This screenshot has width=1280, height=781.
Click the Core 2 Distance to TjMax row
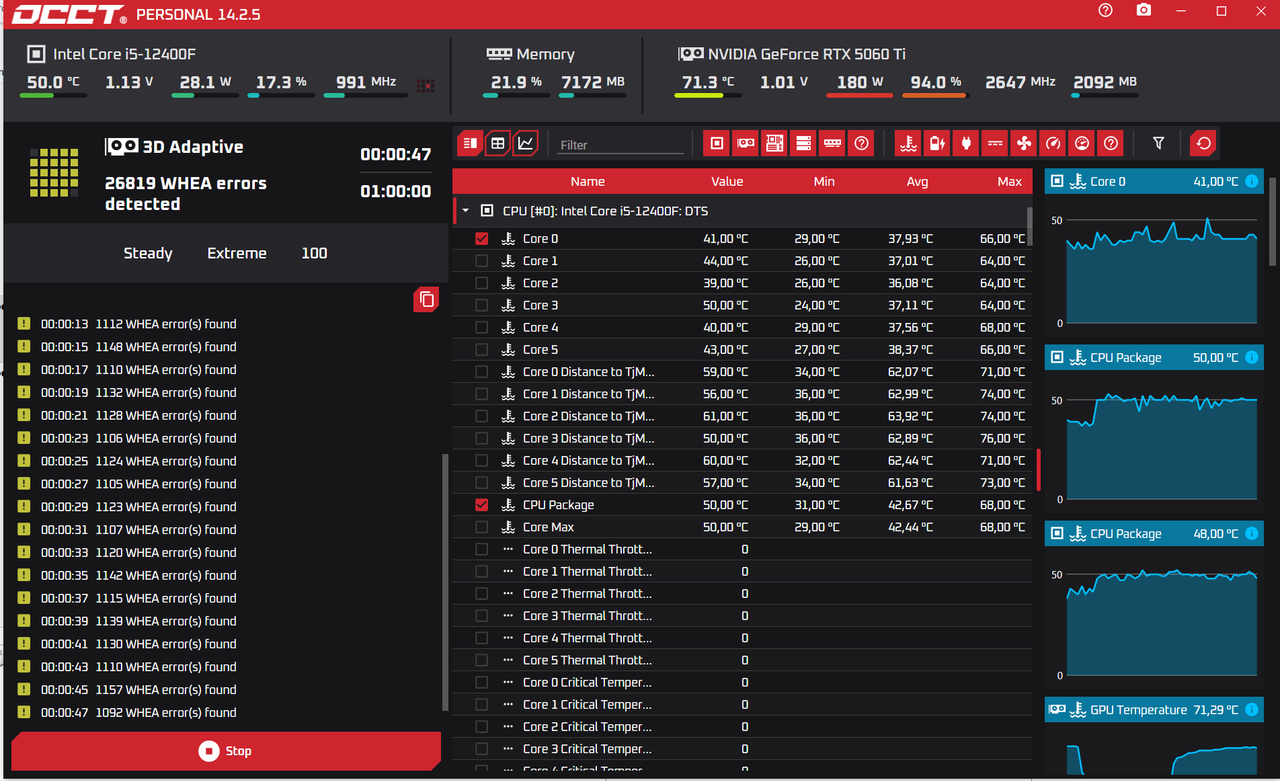[x=742, y=416]
